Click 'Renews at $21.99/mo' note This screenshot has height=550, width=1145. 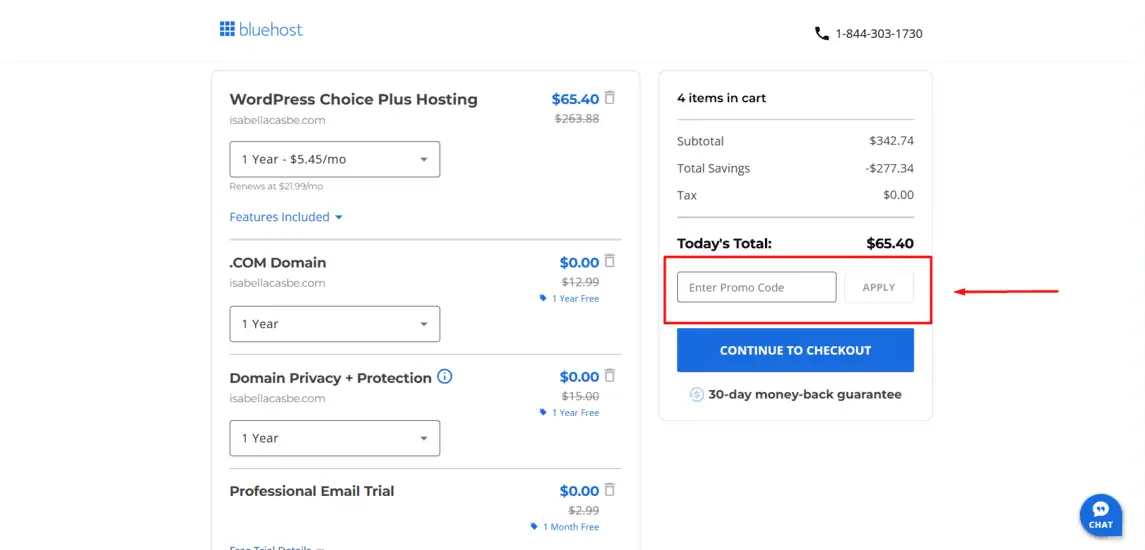[276, 186]
